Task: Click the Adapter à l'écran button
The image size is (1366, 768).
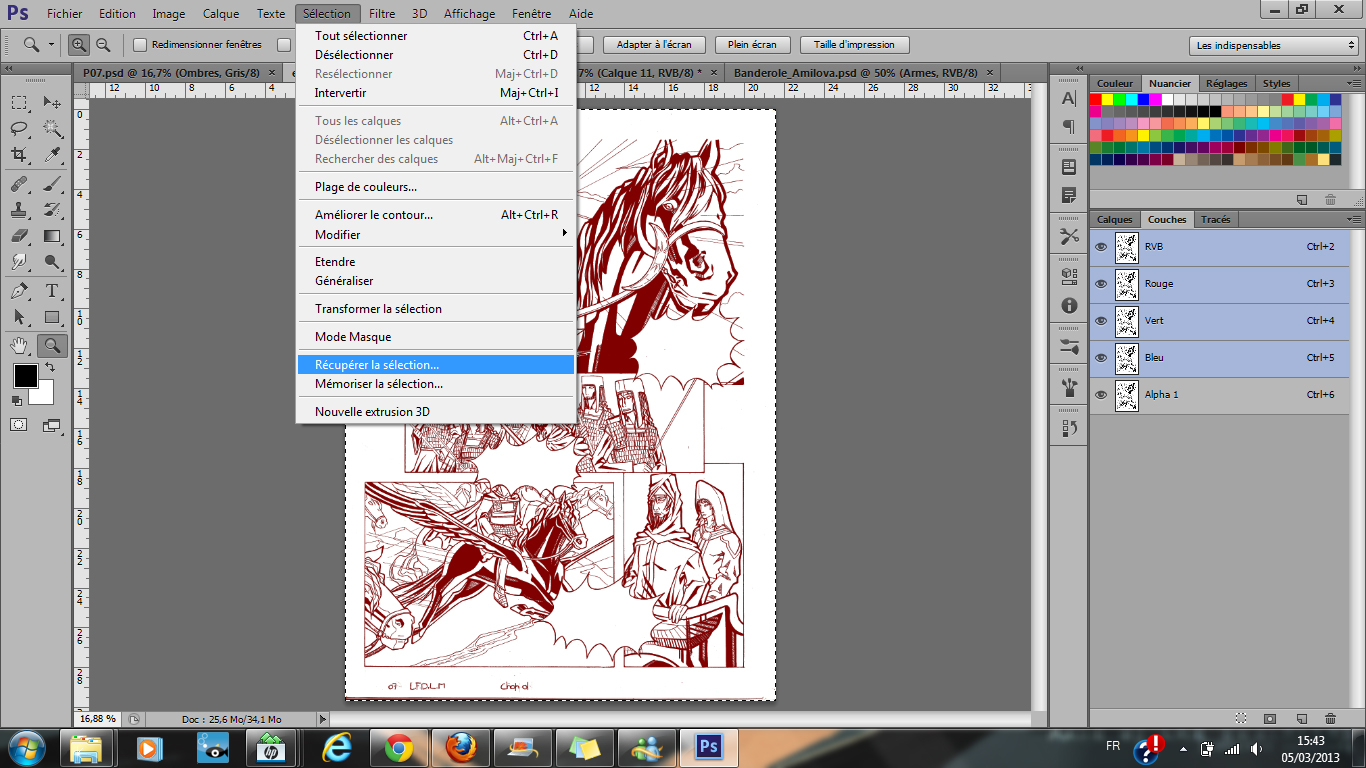Action: click(x=654, y=45)
